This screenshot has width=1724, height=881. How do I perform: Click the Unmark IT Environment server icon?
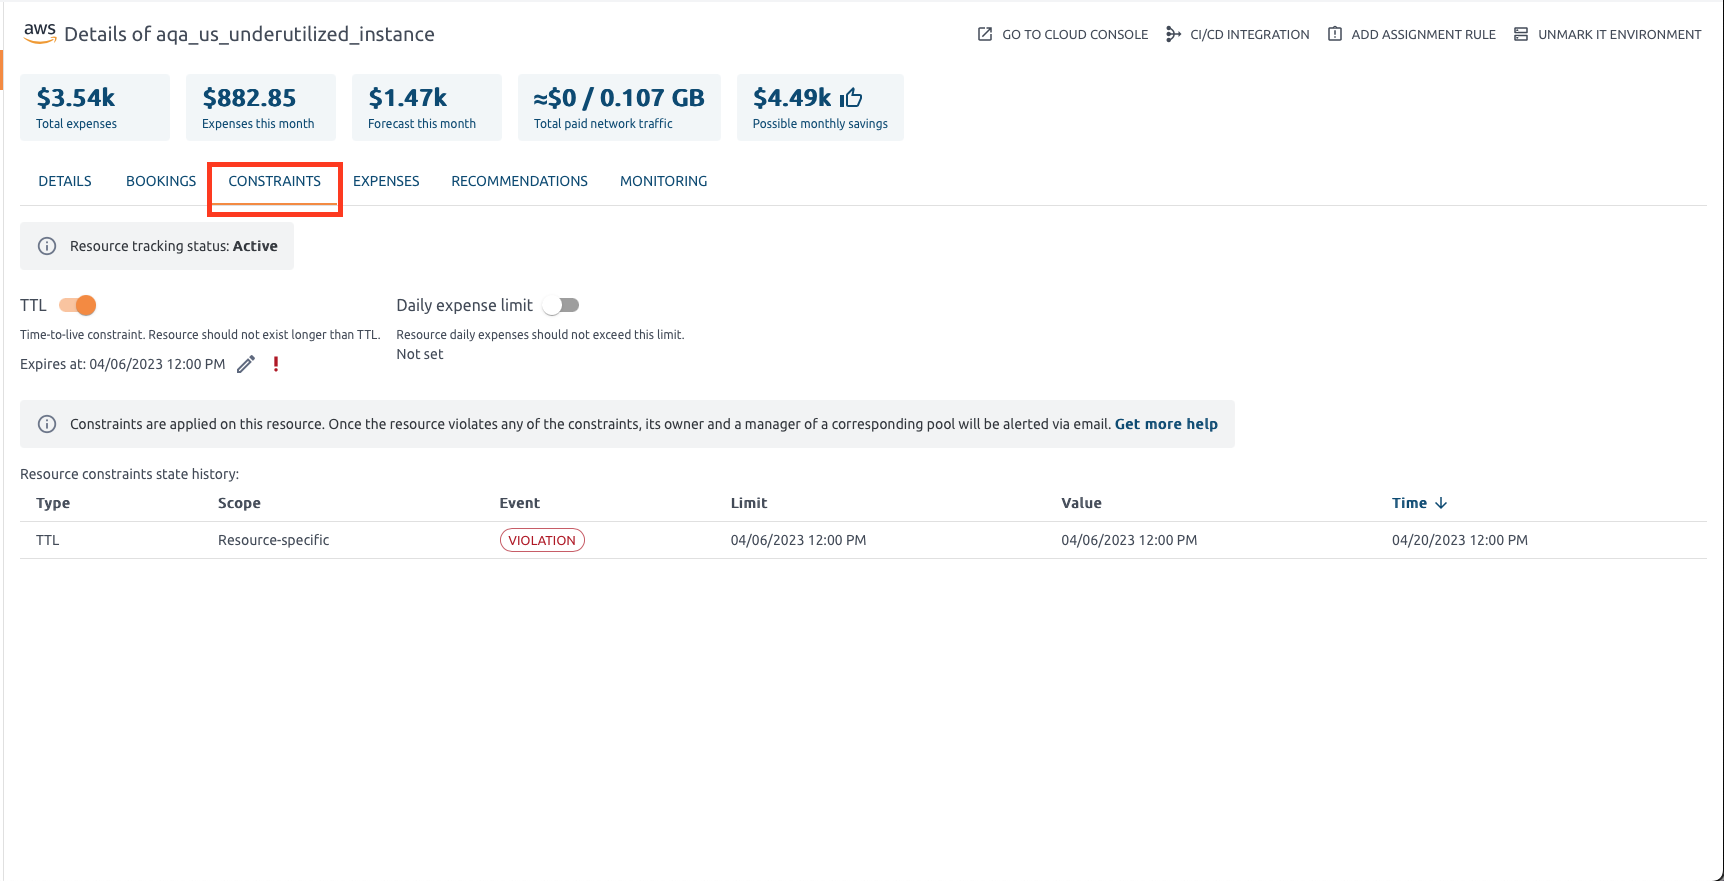(x=1520, y=34)
